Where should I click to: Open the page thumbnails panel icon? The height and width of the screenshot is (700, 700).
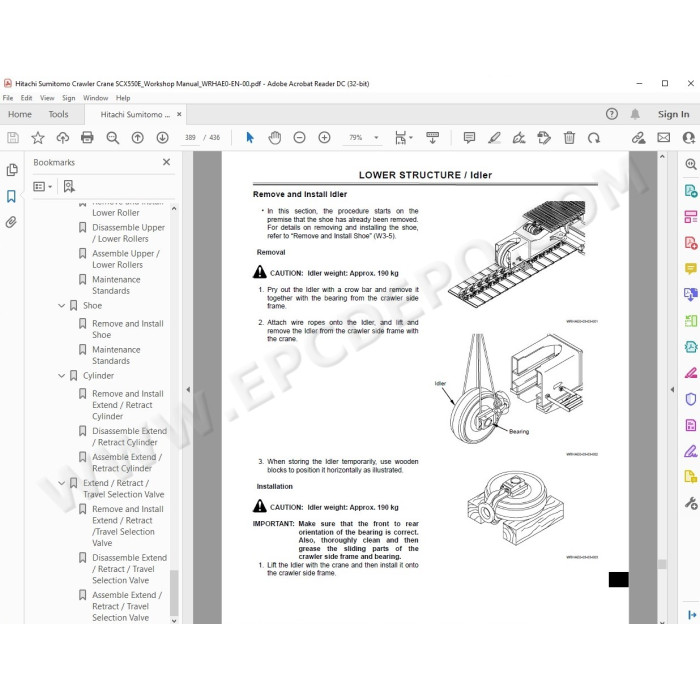click(12, 170)
